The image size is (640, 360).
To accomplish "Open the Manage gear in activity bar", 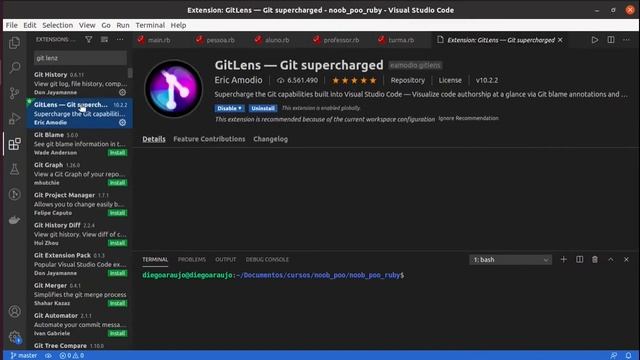I will 14,337.
